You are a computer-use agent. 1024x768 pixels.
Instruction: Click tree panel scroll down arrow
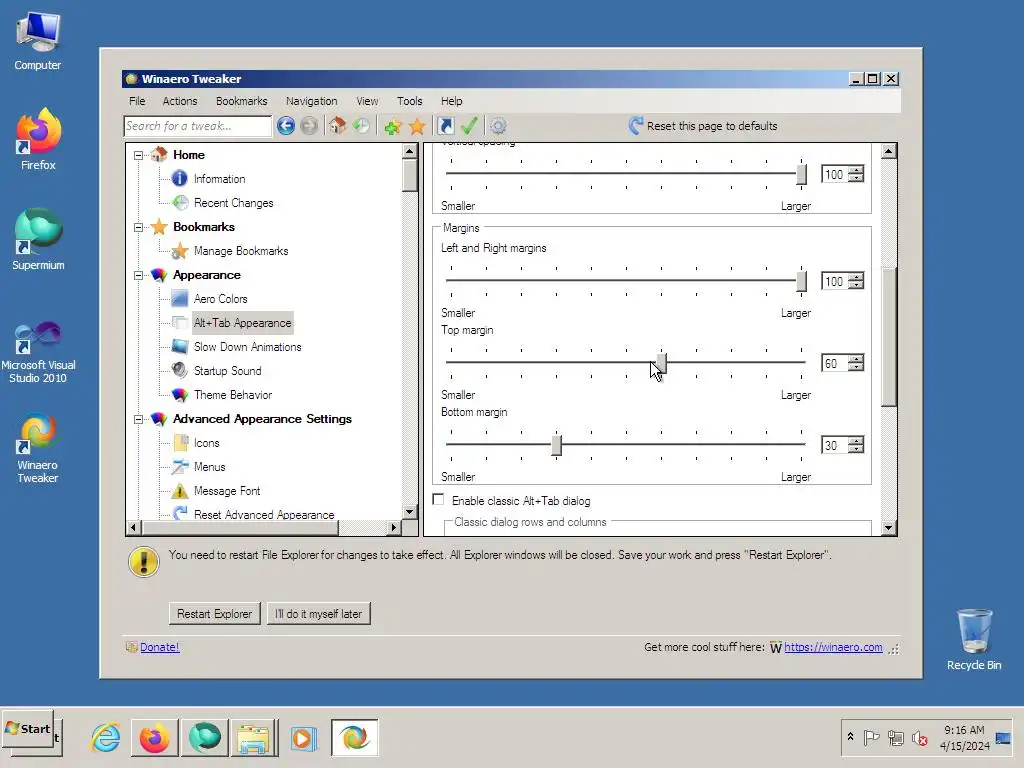[409, 512]
